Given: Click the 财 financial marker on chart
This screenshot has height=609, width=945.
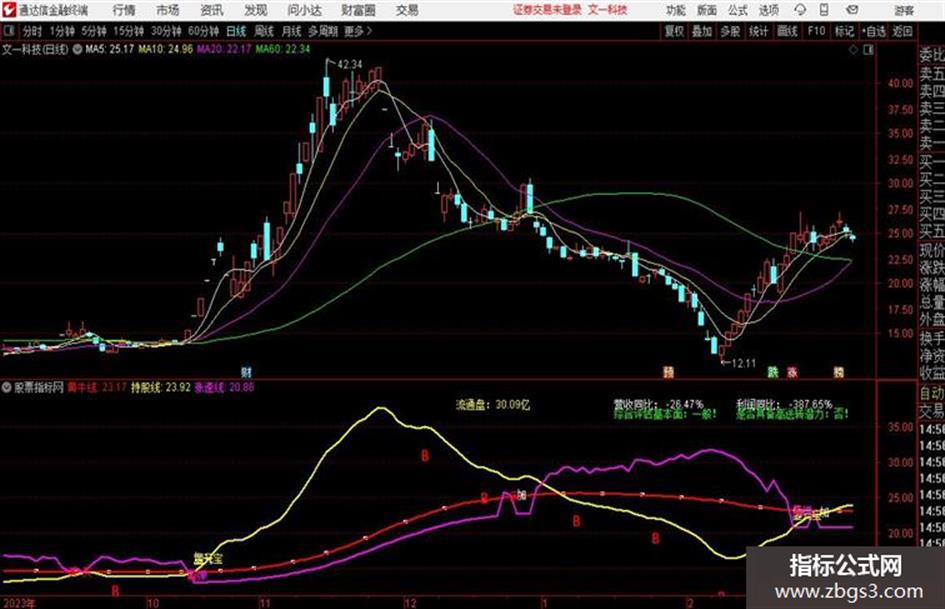Looking at the screenshot, I should pos(246,372).
